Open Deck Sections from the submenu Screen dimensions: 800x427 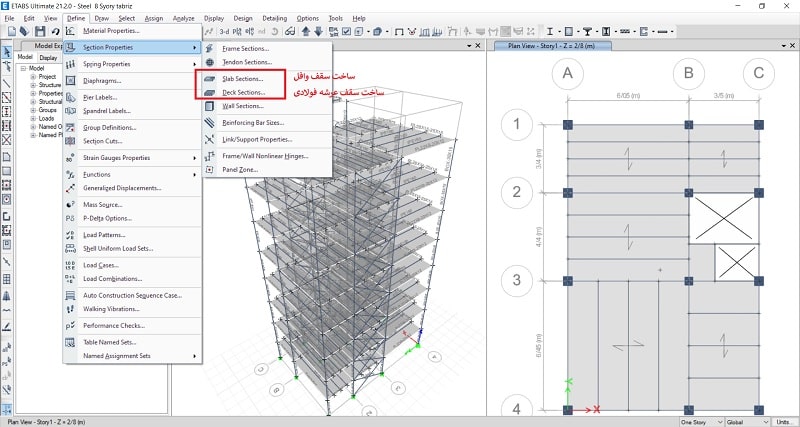point(243,91)
